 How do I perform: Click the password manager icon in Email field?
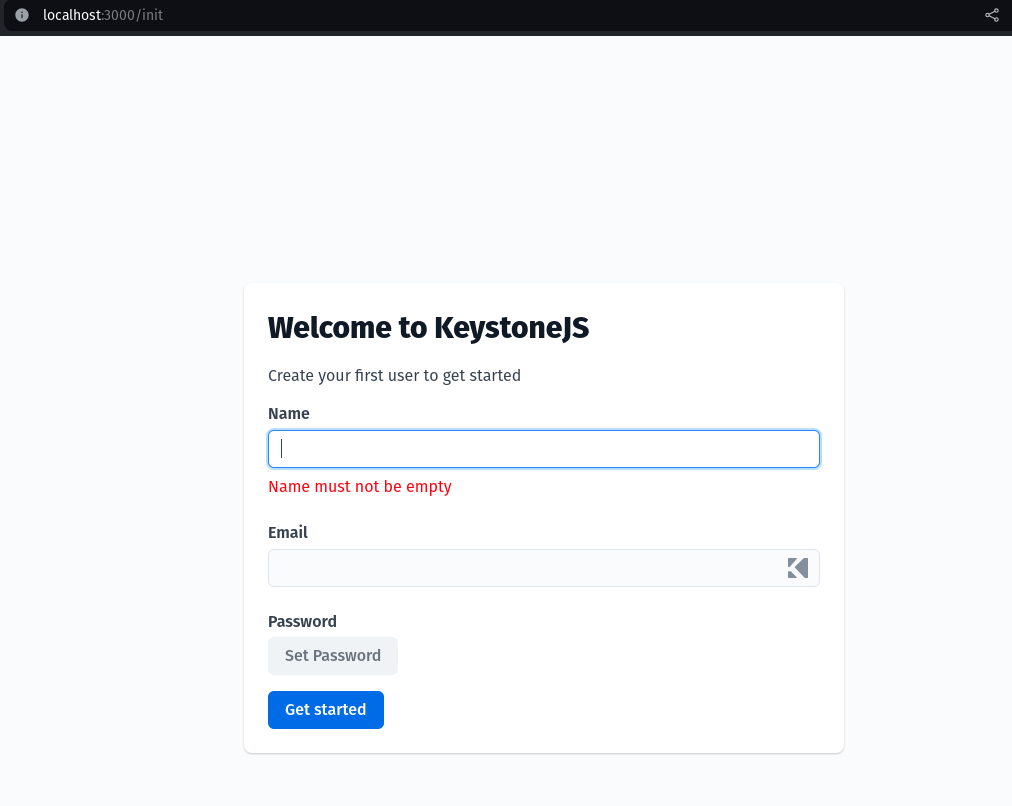798,568
